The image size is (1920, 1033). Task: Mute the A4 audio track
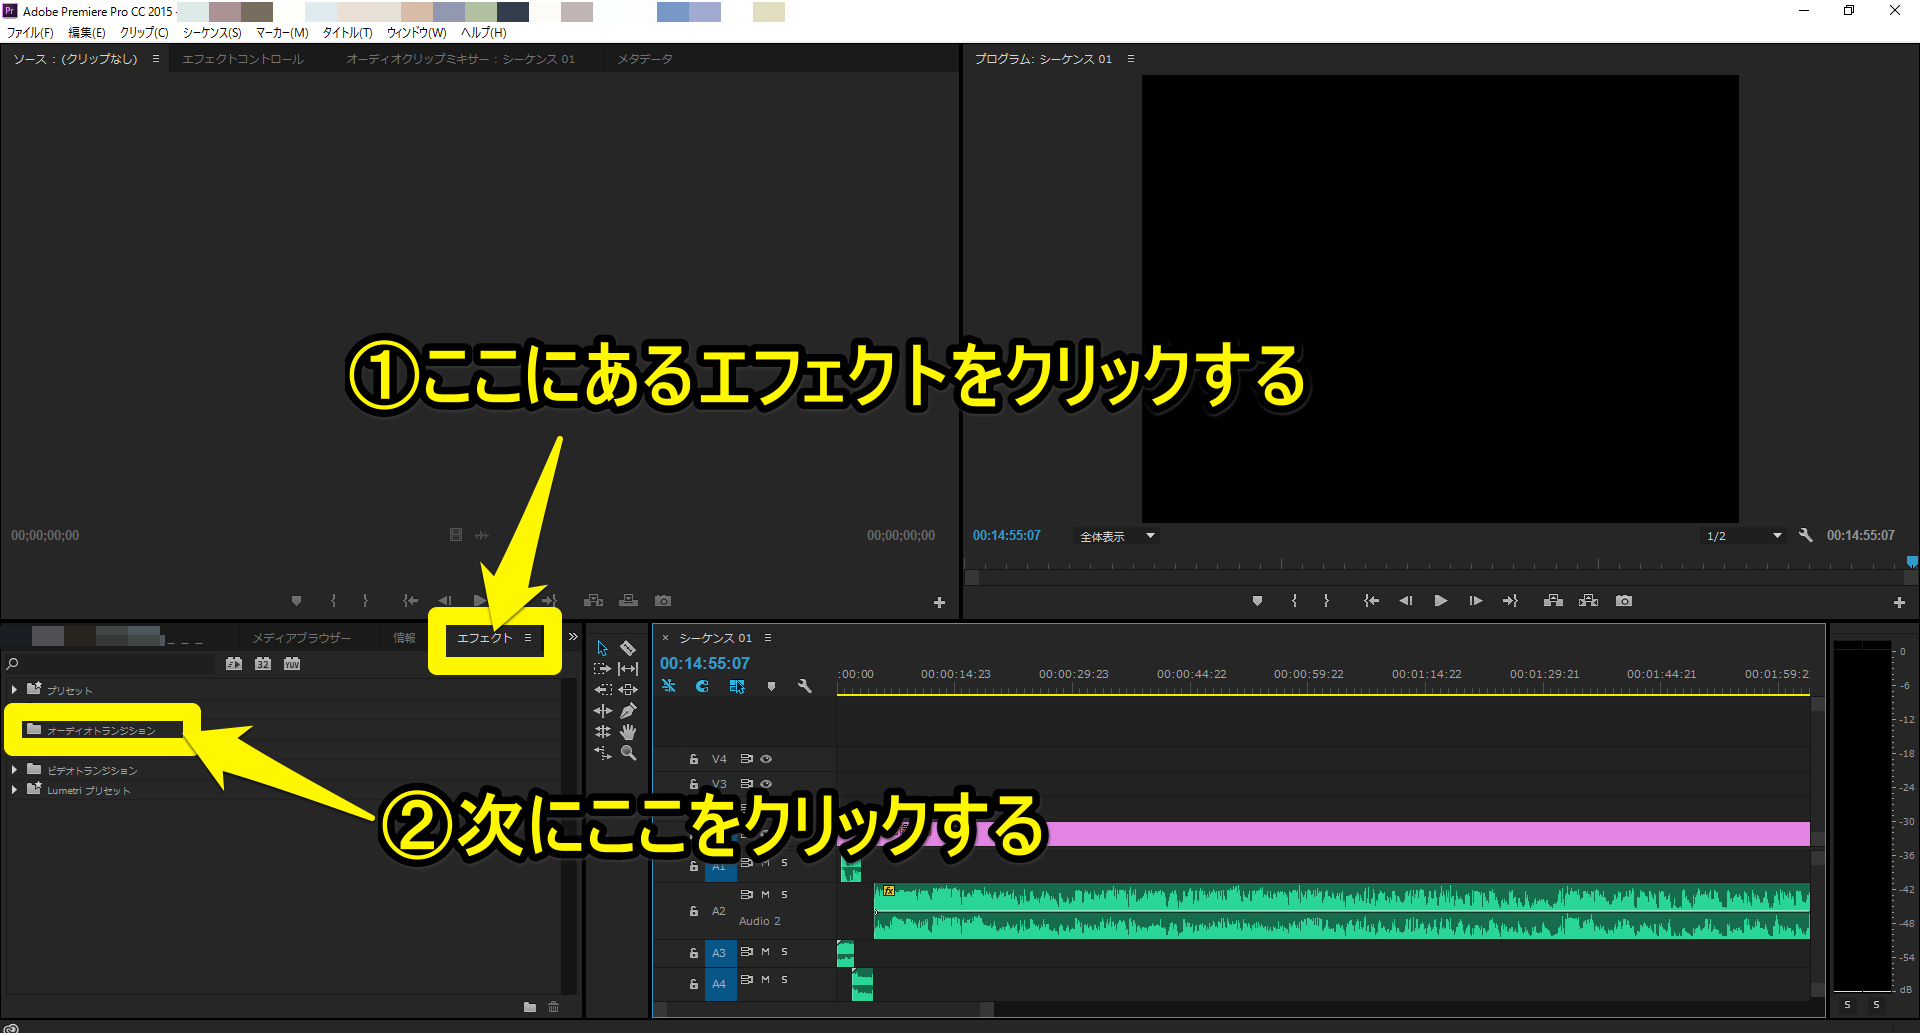[x=766, y=980]
